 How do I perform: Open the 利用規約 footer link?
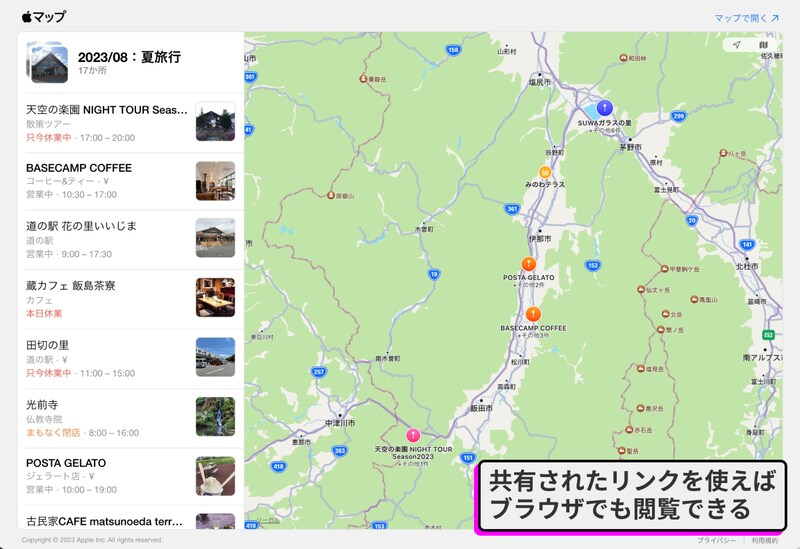[x=764, y=540]
